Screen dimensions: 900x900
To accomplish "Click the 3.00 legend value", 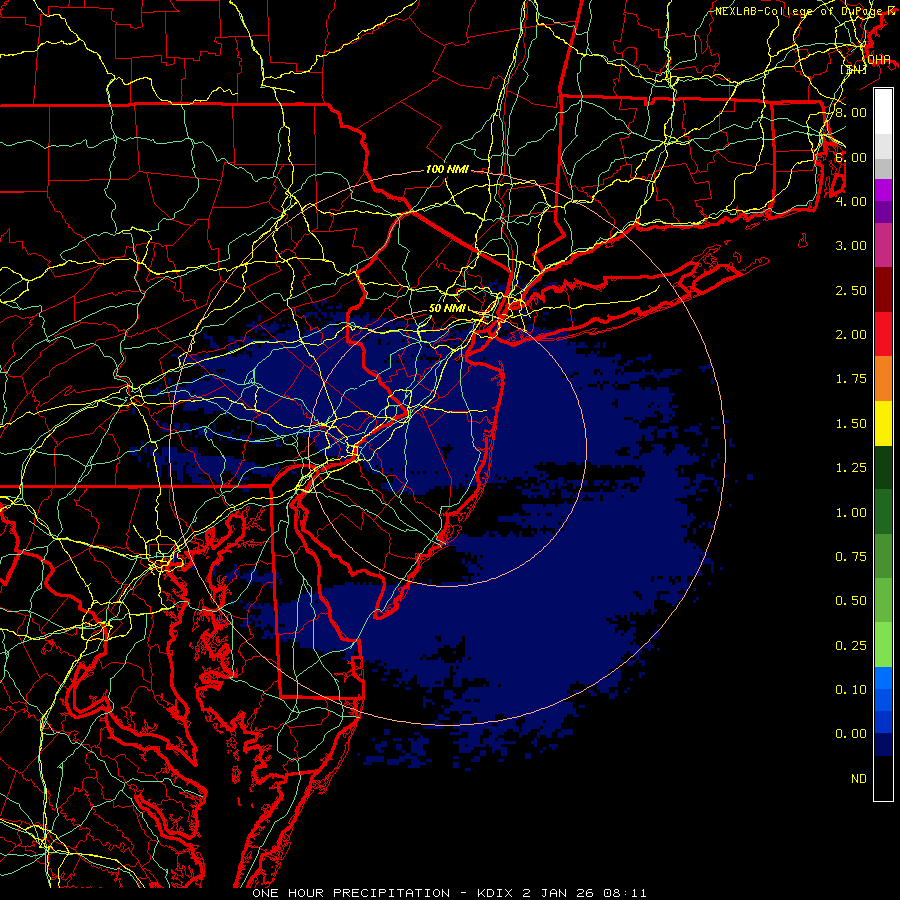I will 851,246.
